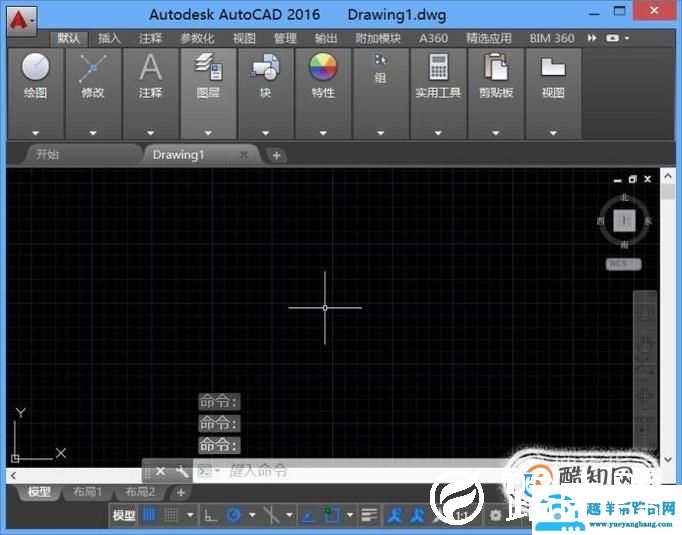Open the 参数化 ribbon tab
Viewport: 682px width, 535px height.
(197, 39)
